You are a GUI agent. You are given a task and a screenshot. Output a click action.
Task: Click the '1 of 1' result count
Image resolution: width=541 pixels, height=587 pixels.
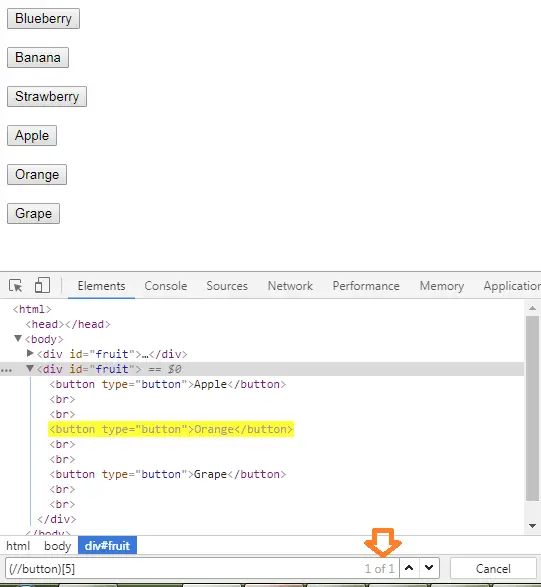[x=380, y=569]
